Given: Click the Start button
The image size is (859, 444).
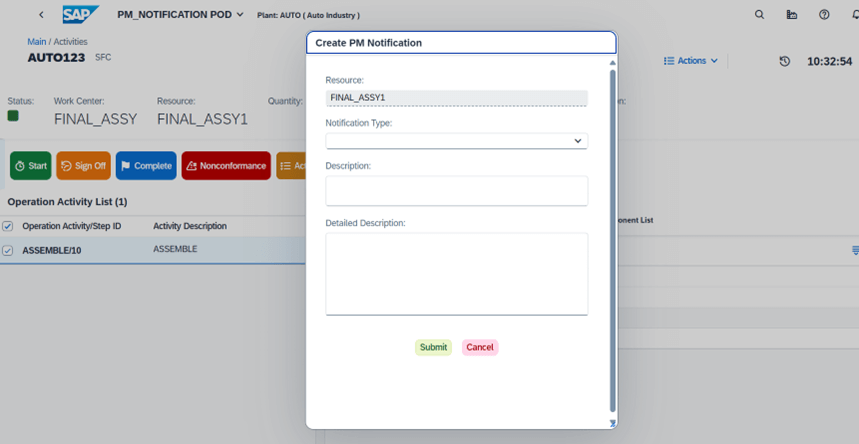Looking at the screenshot, I should coord(31,166).
